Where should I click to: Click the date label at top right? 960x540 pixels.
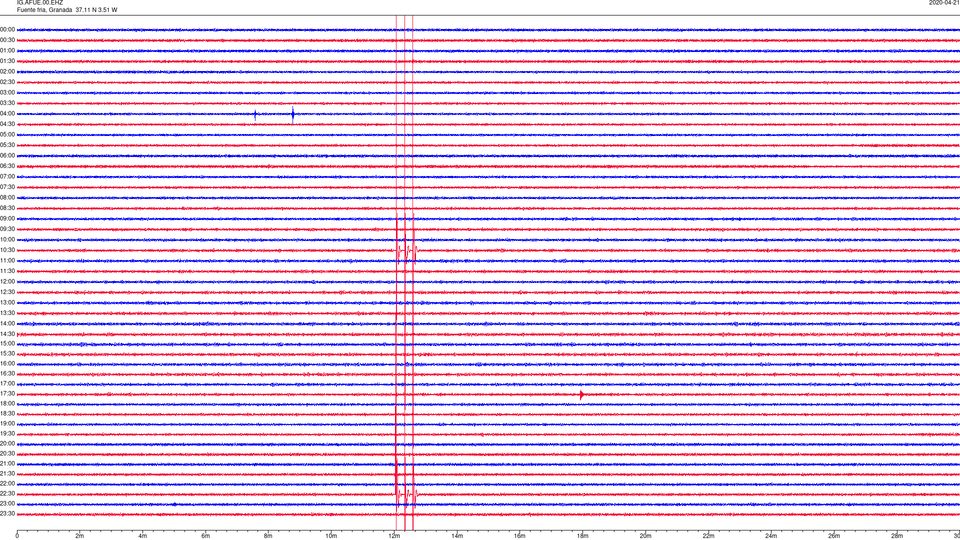point(944,3)
